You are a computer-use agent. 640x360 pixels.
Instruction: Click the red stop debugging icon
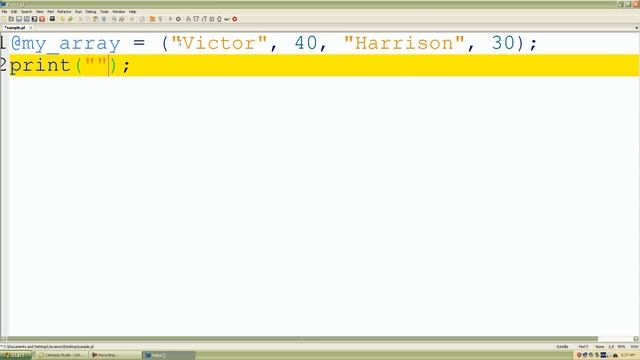point(235,19)
